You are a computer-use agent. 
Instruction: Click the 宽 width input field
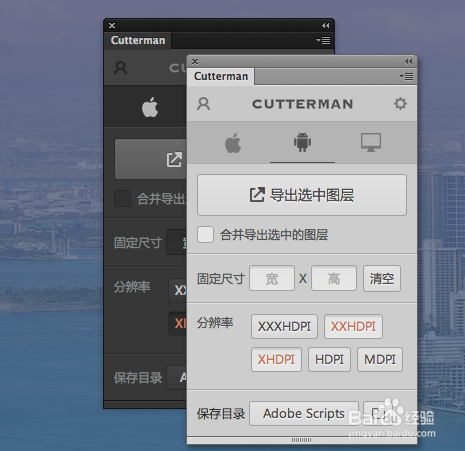[272, 278]
